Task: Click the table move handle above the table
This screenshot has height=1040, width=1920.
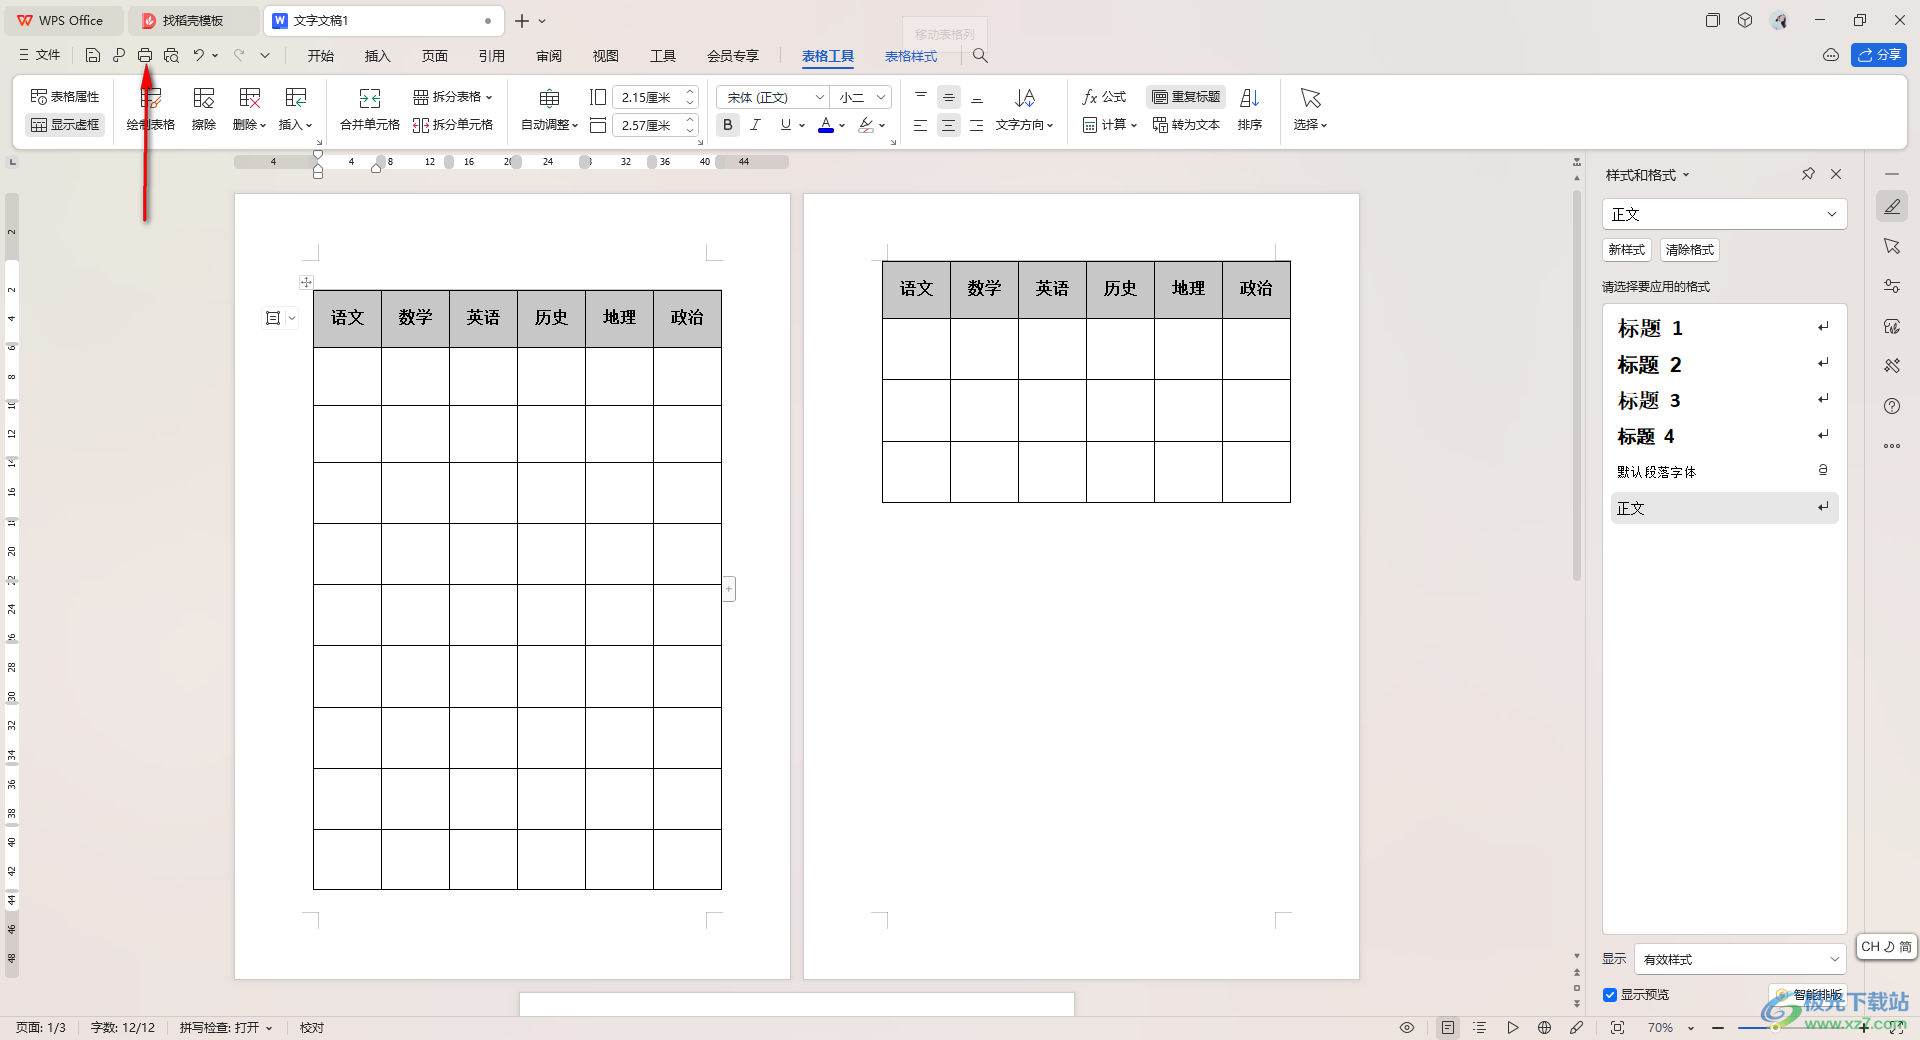Action: (x=307, y=283)
